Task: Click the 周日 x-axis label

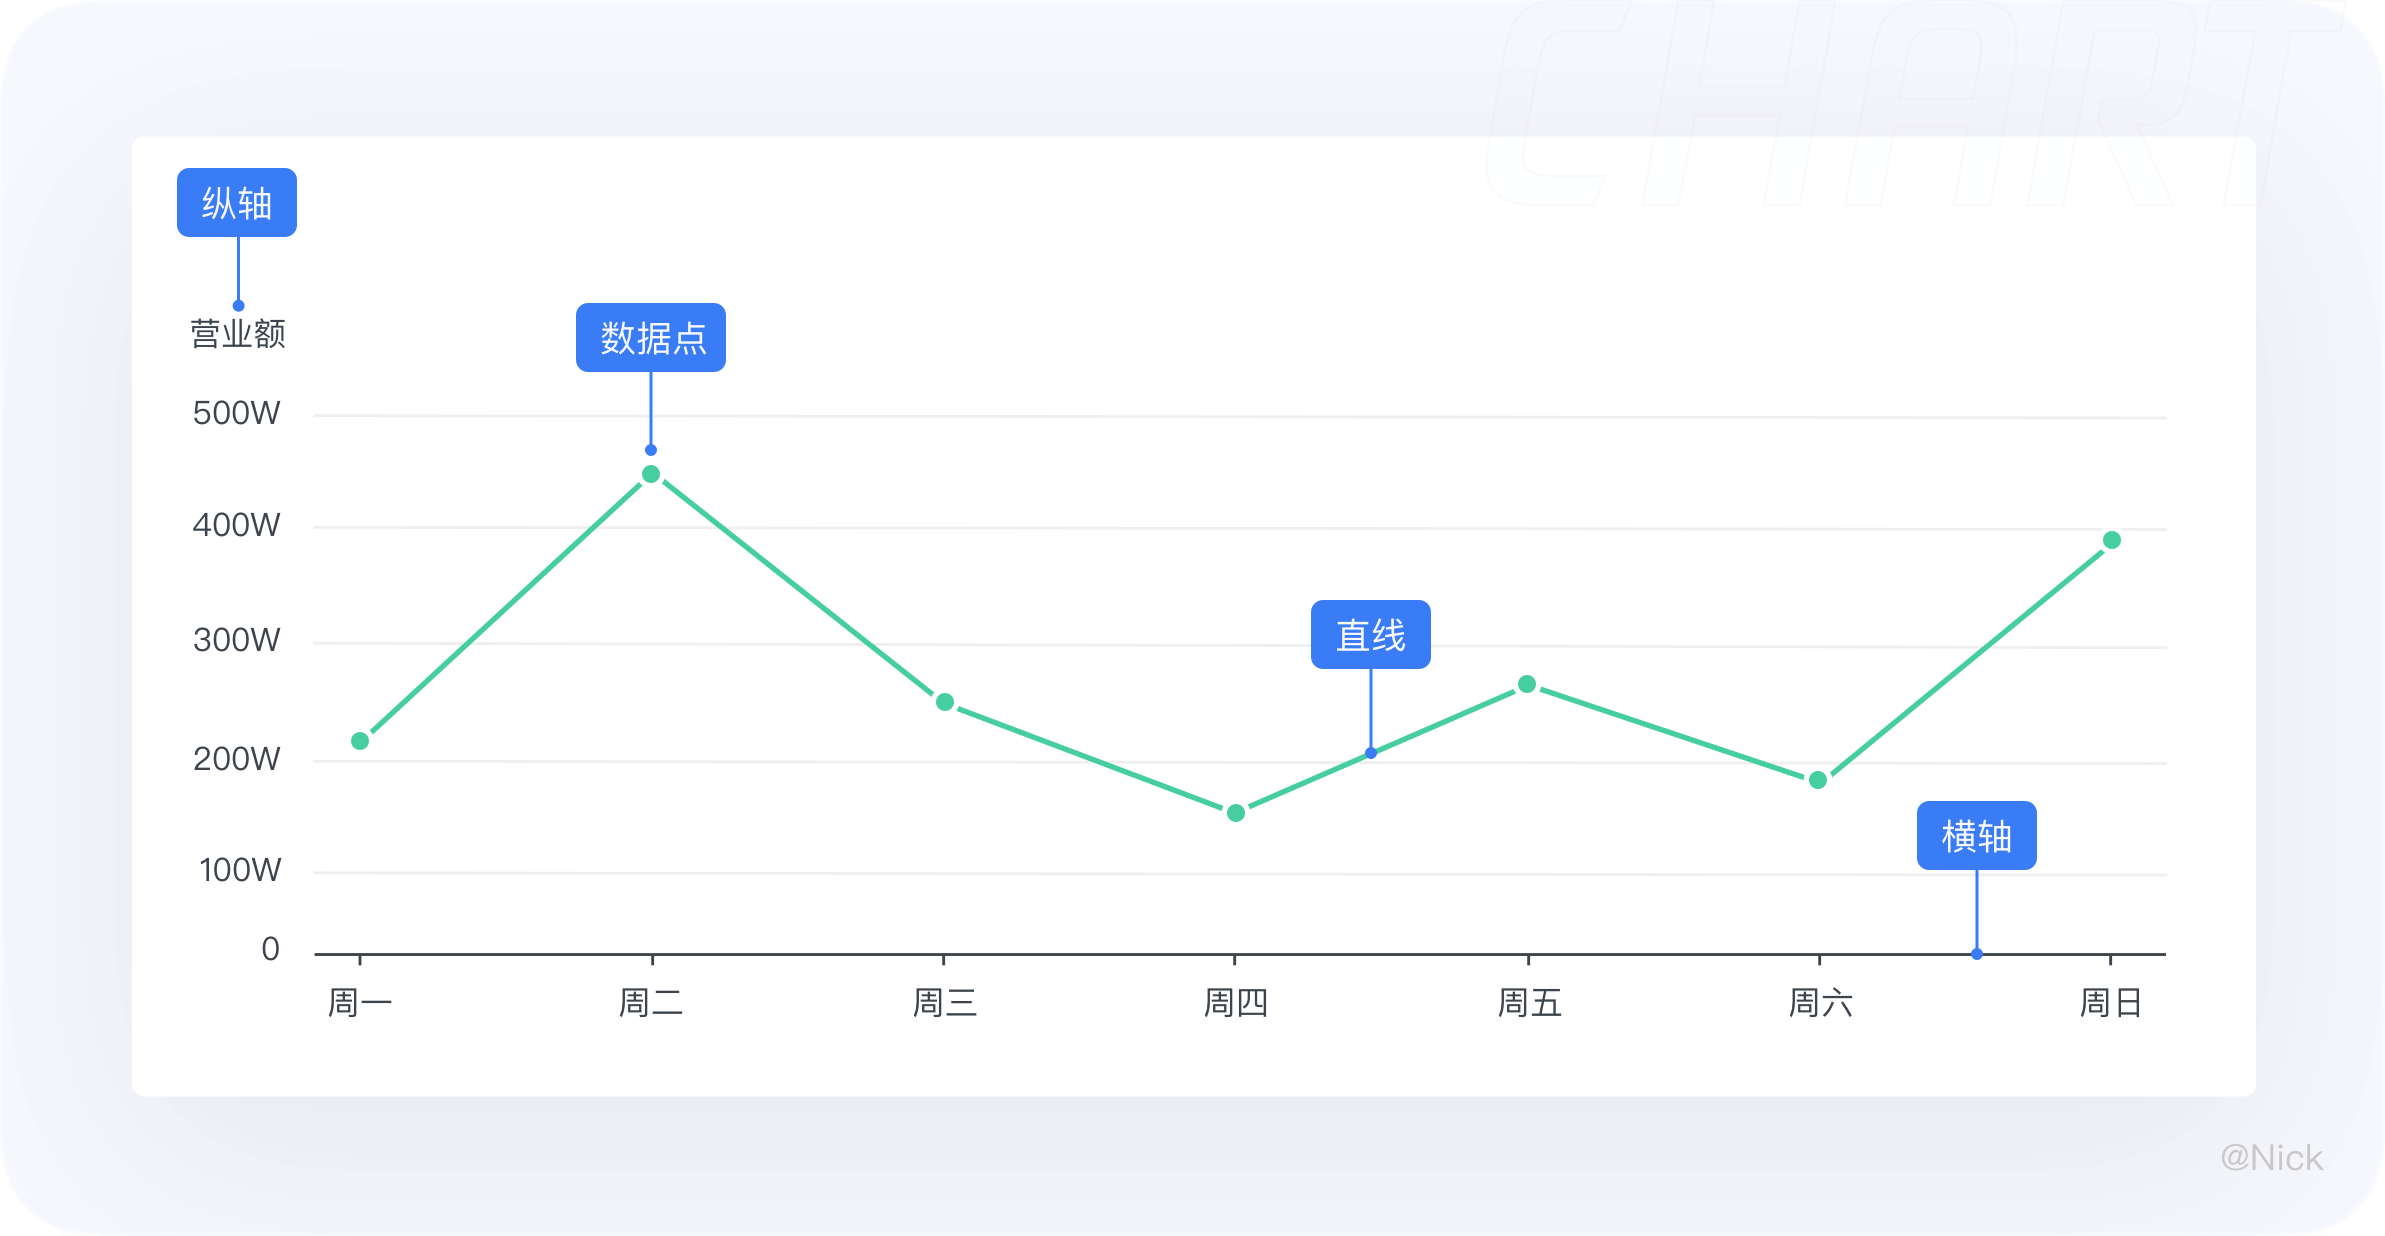Action: (x=2111, y=1002)
